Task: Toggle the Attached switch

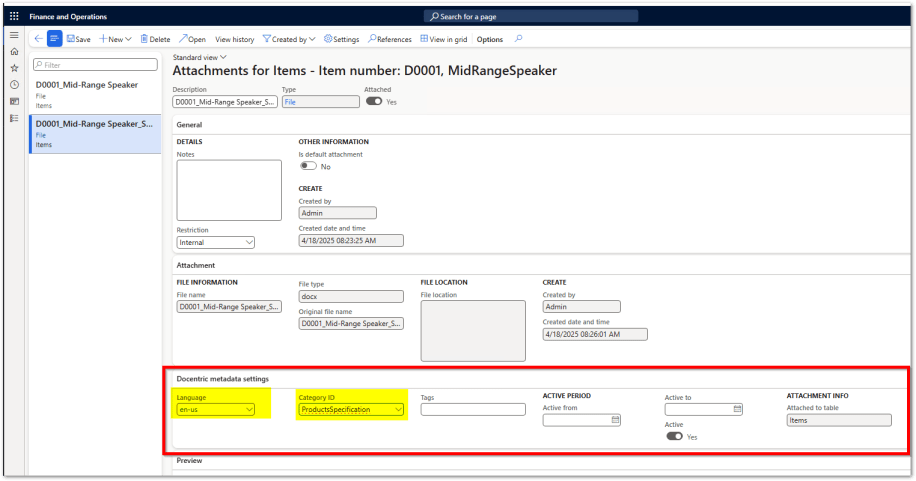Action: pos(374,101)
